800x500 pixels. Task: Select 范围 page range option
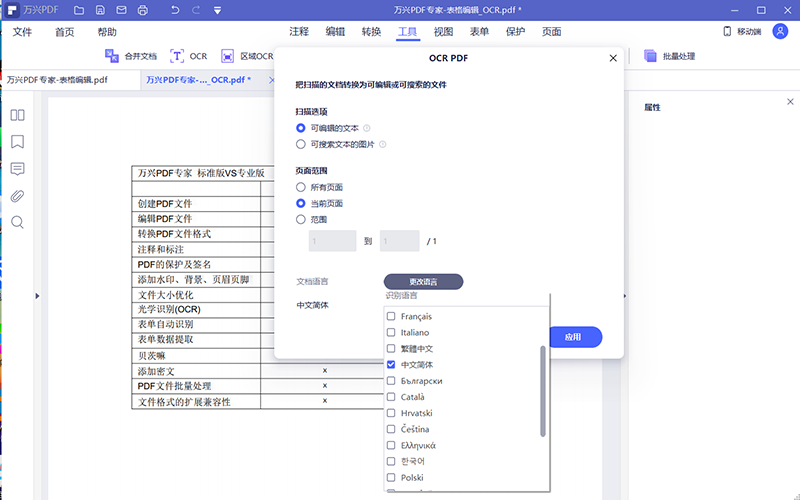pyautogui.click(x=301, y=219)
